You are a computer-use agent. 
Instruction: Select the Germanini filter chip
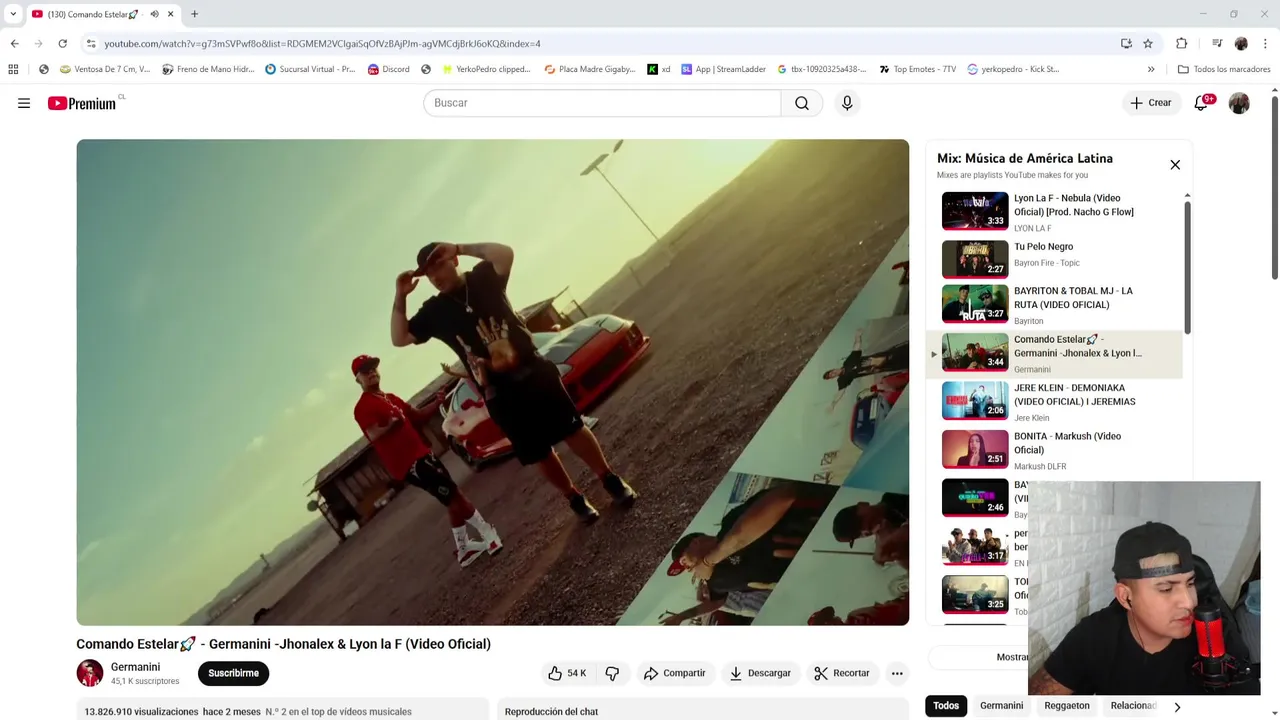pyautogui.click(x=1001, y=706)
